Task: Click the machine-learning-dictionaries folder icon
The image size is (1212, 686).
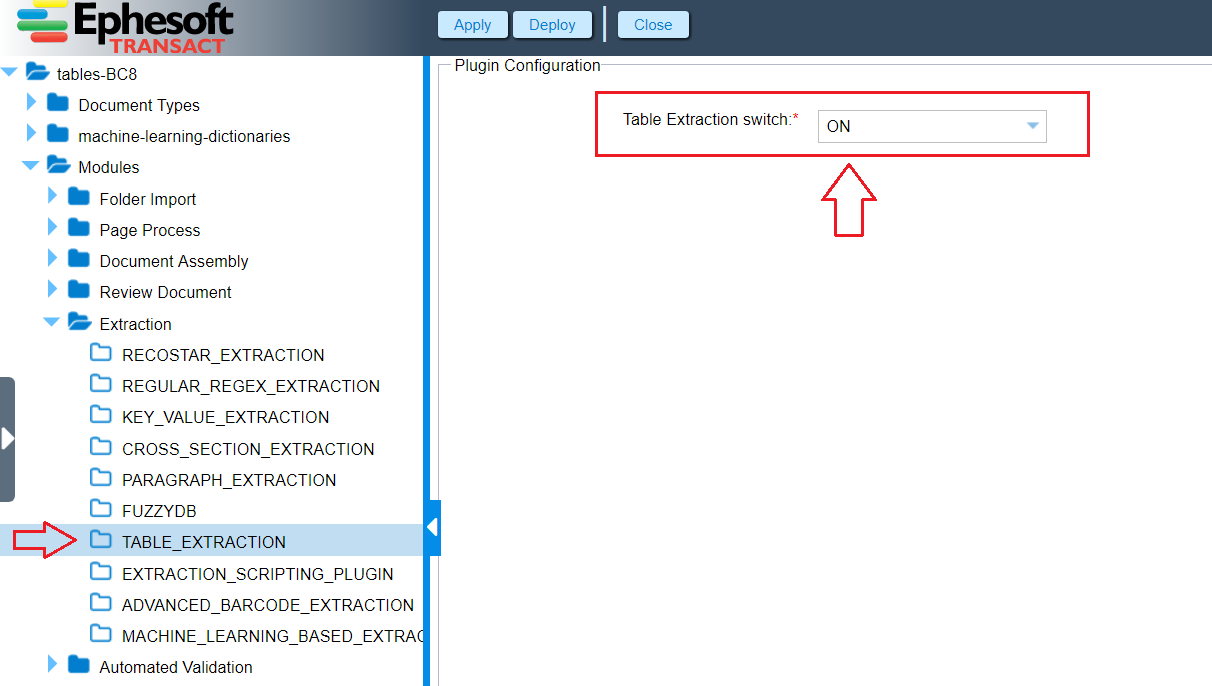Action: pos(58,133)
